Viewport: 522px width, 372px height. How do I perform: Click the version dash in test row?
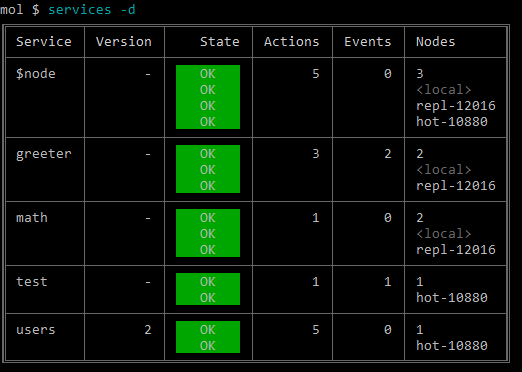148,282
